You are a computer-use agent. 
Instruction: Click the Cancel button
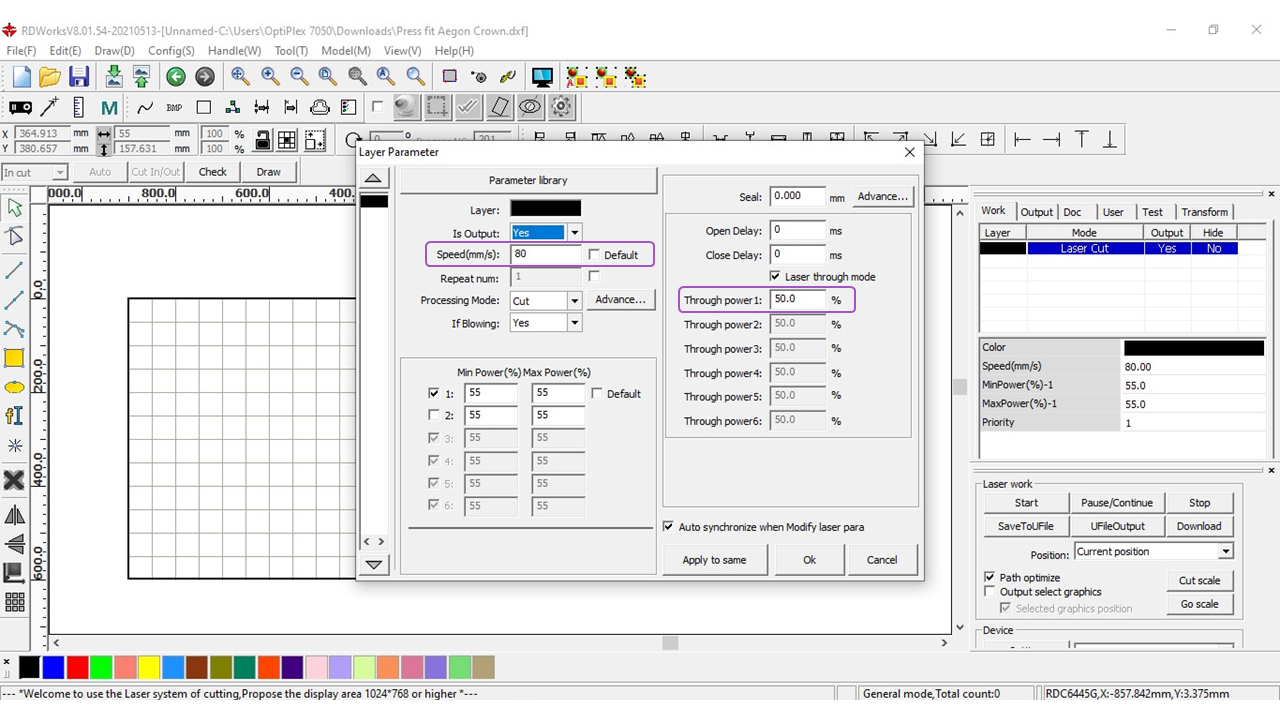(x=882, y=560)
